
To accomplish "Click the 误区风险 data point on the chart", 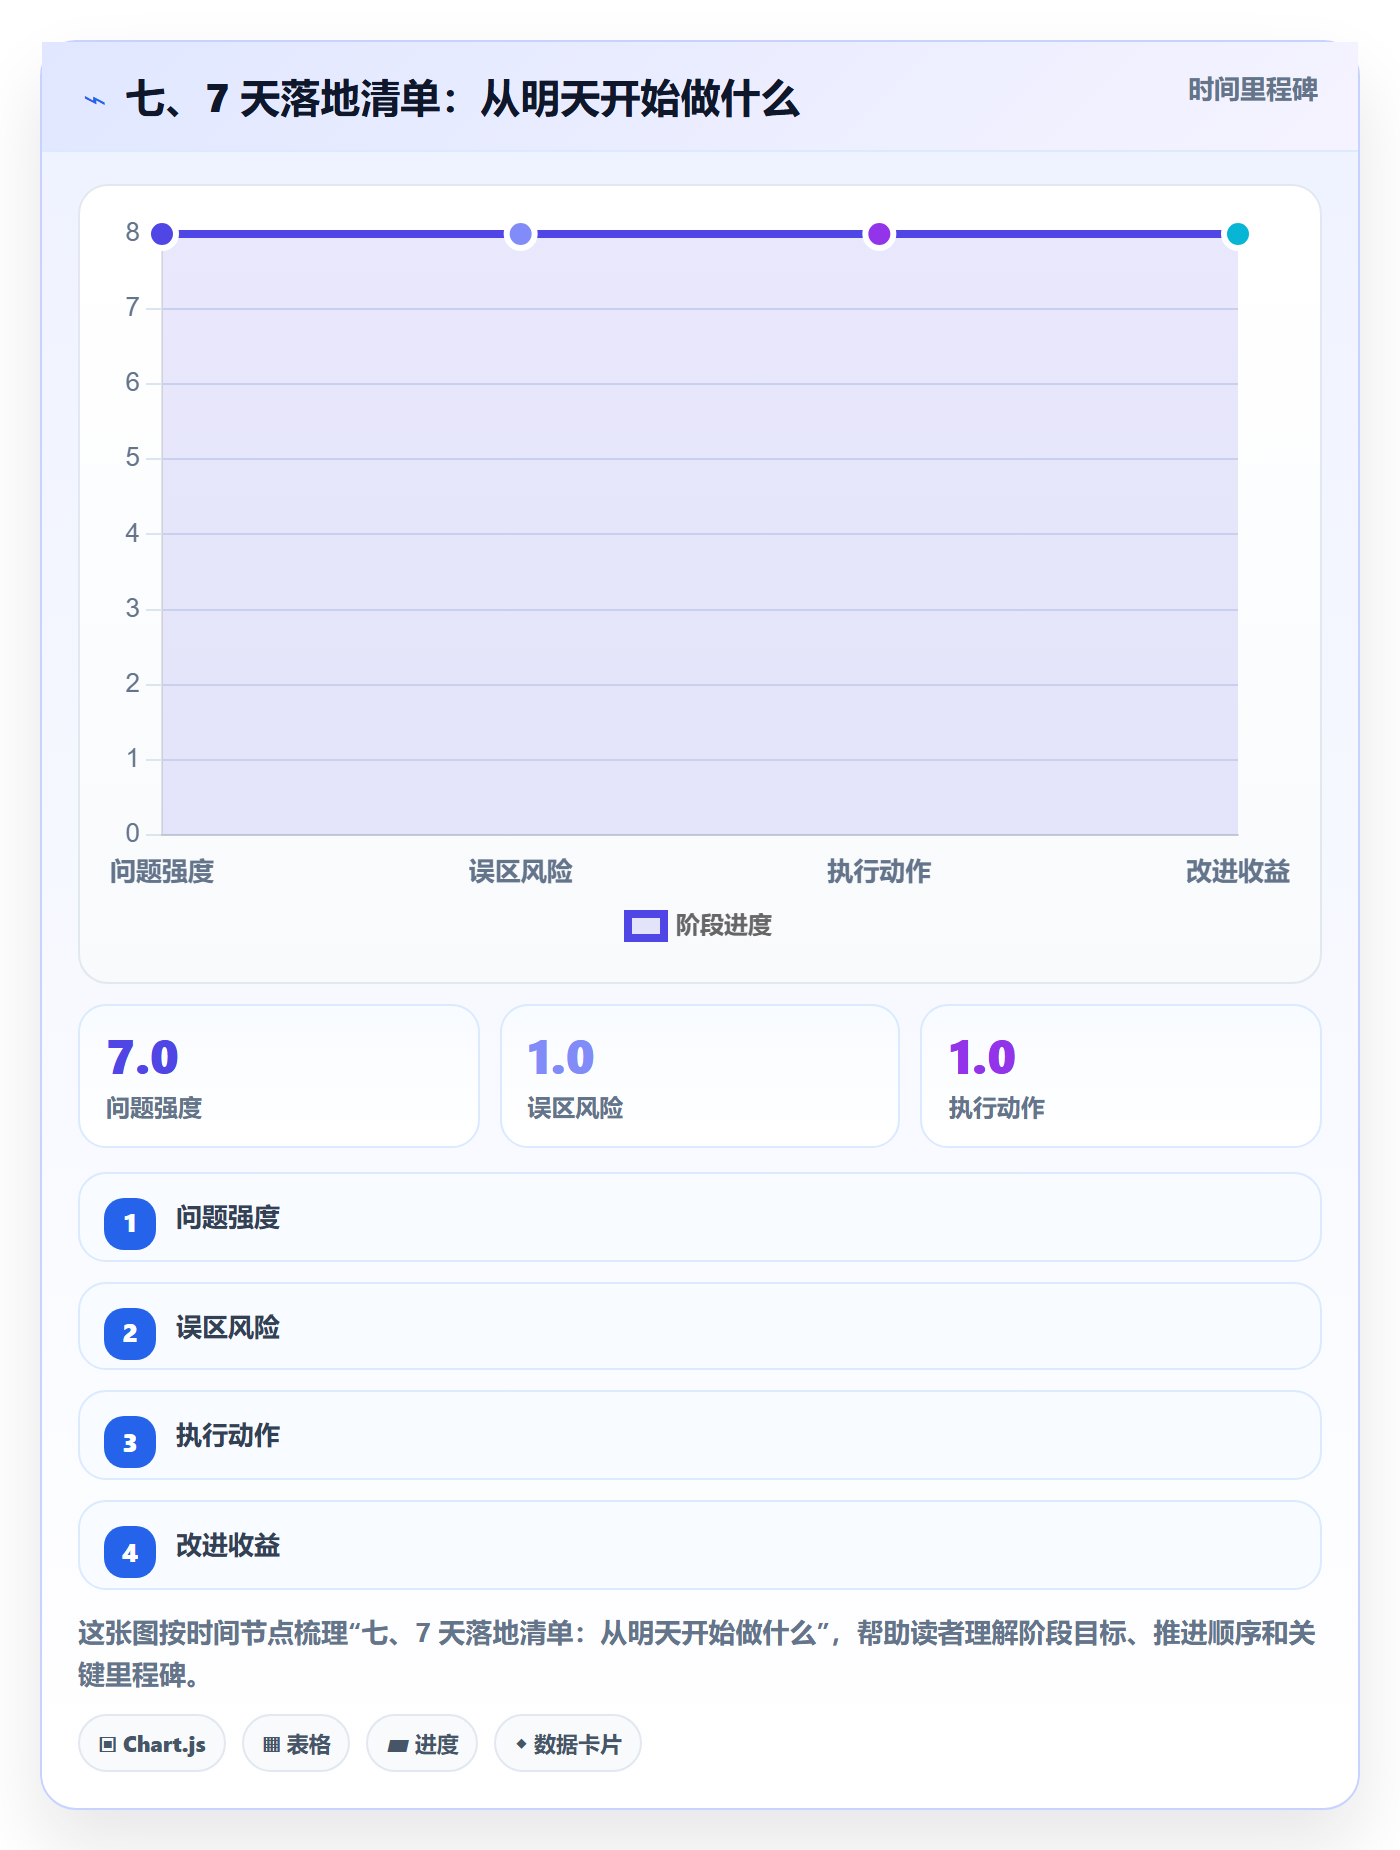I will 520,234.
